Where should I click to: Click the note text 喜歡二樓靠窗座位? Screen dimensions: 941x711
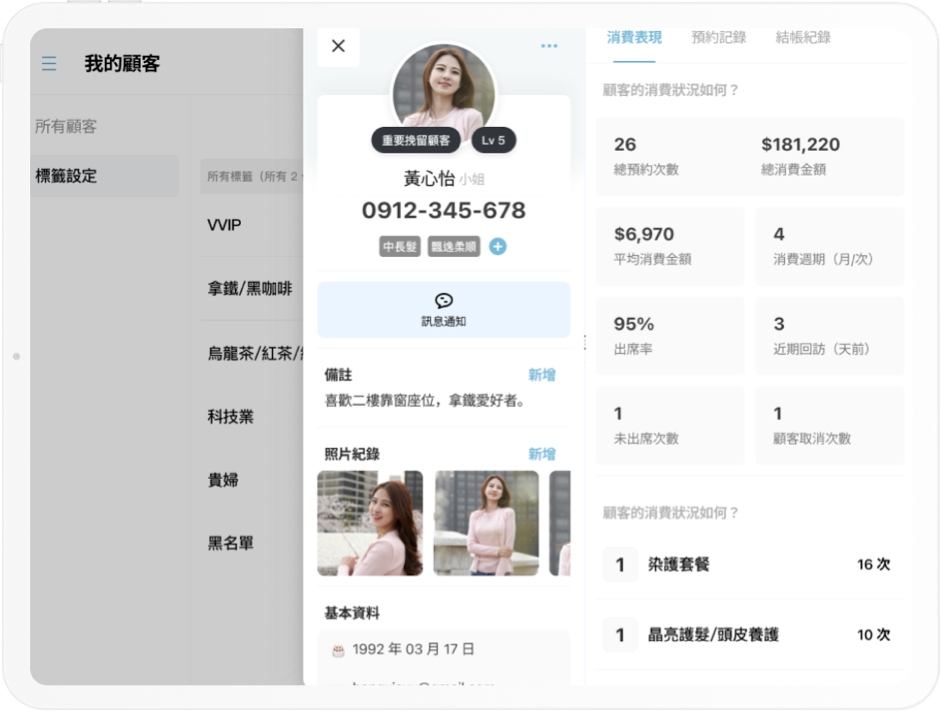pos(382,400)
